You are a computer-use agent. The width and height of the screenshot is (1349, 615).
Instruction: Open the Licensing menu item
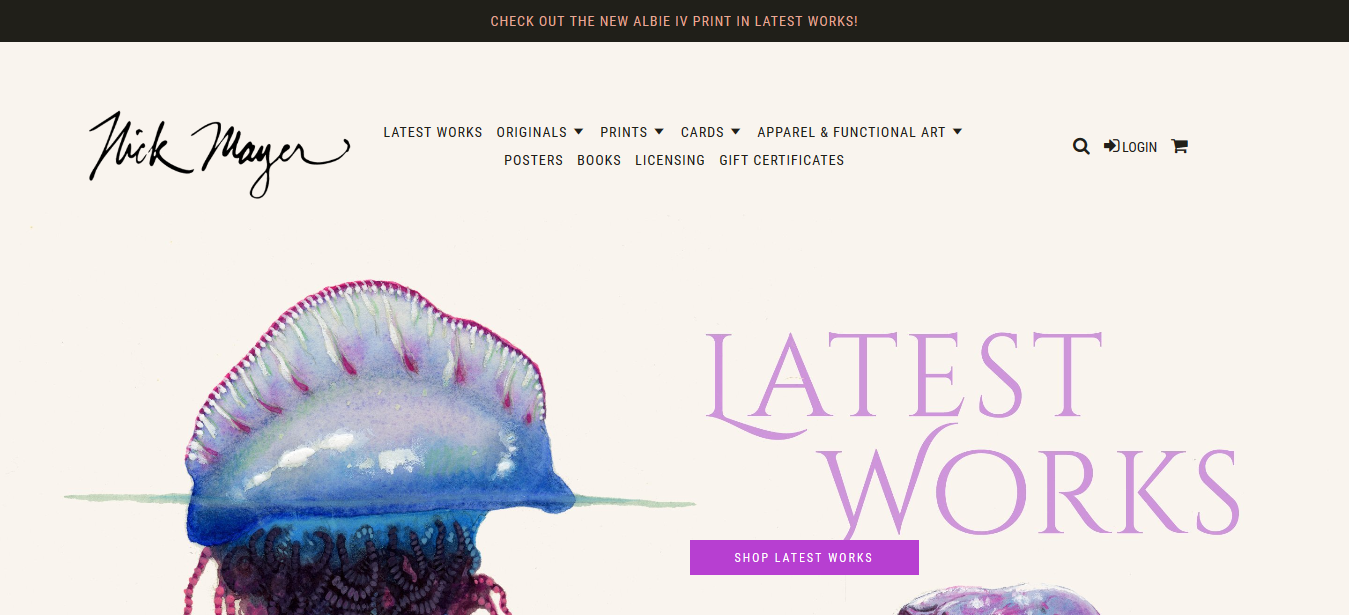coord(670,160)
